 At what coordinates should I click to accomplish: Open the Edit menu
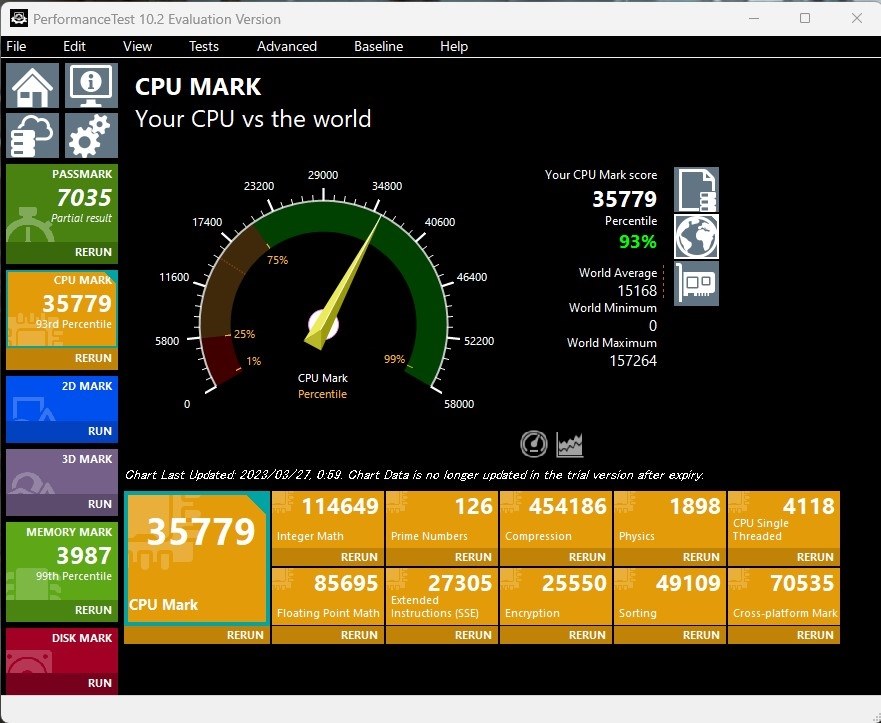tap(74, 46)
